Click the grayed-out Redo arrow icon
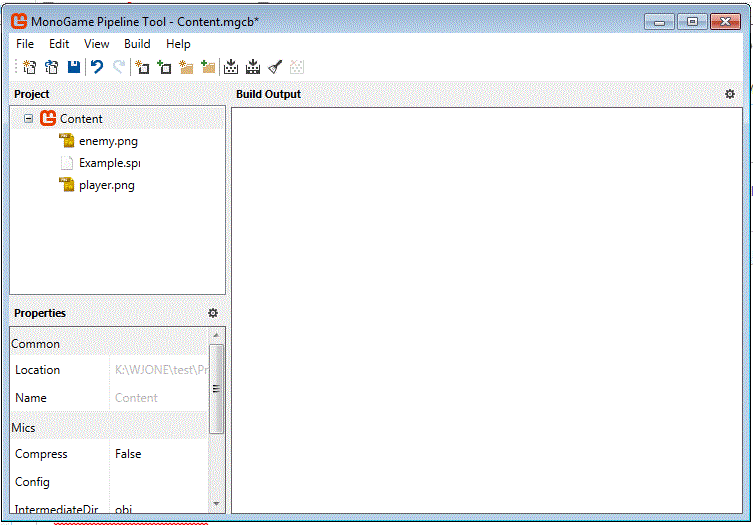This screenshot has width=753, height=525. 119,67
